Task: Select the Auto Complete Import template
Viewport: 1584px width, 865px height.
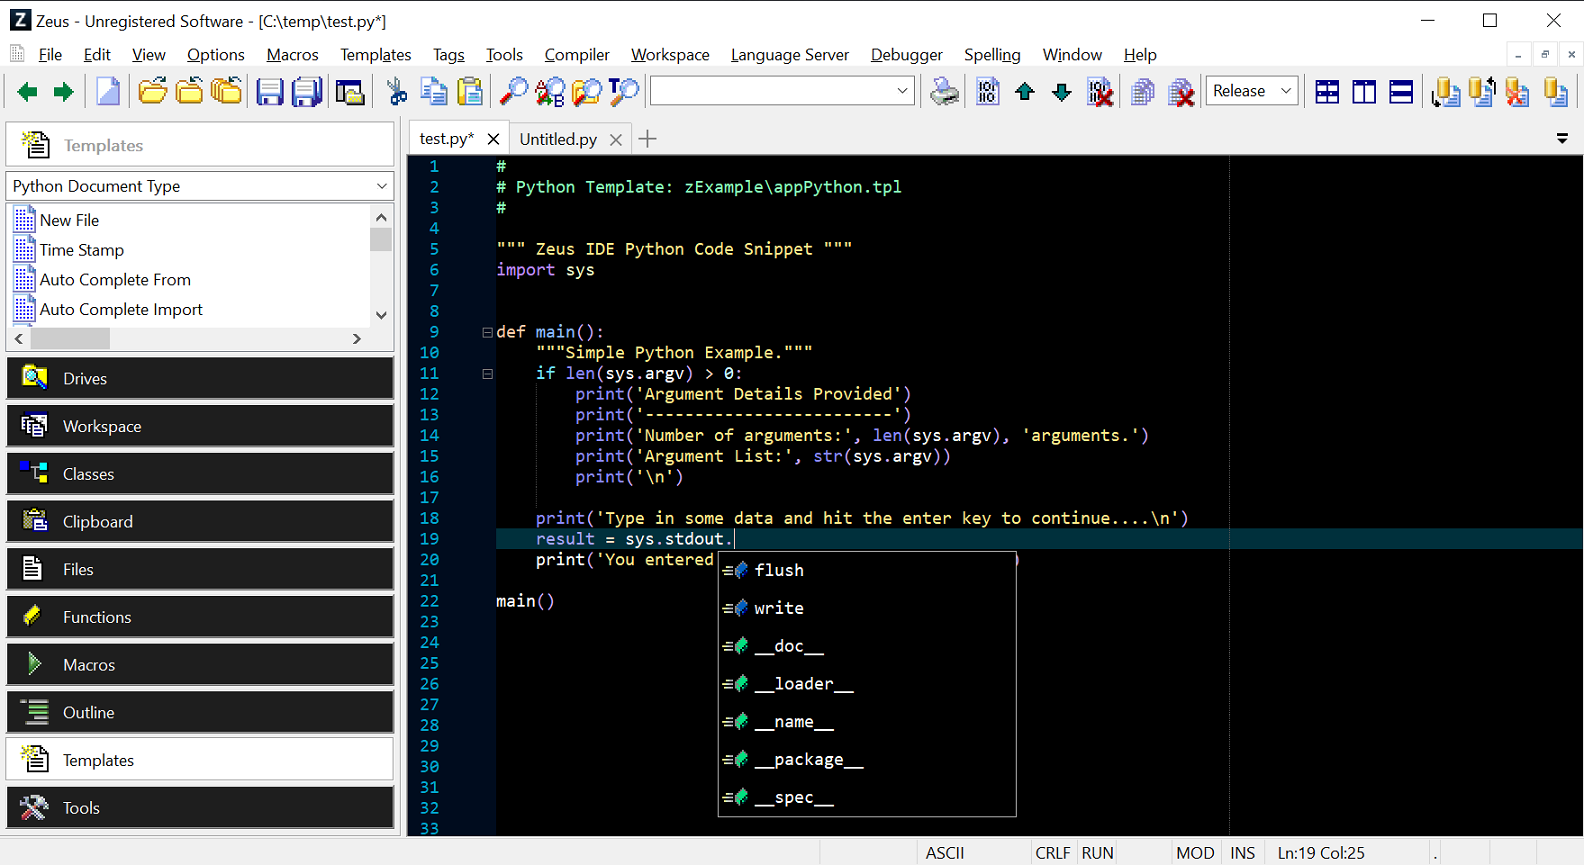Action: tap(121, 310)
